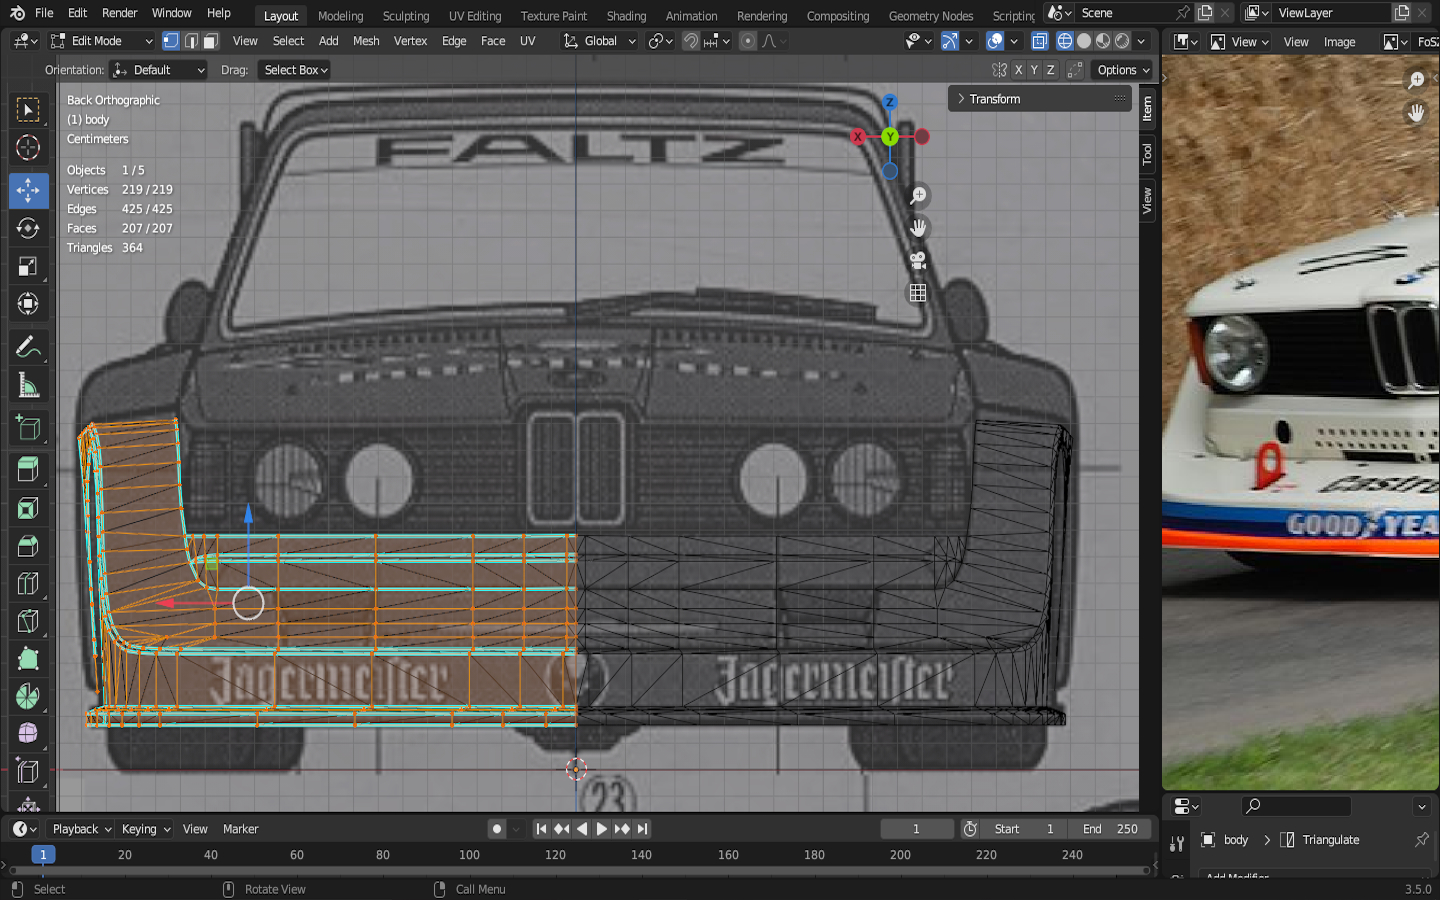Toggle Y axis mesh mirror

click(1034, 70)
